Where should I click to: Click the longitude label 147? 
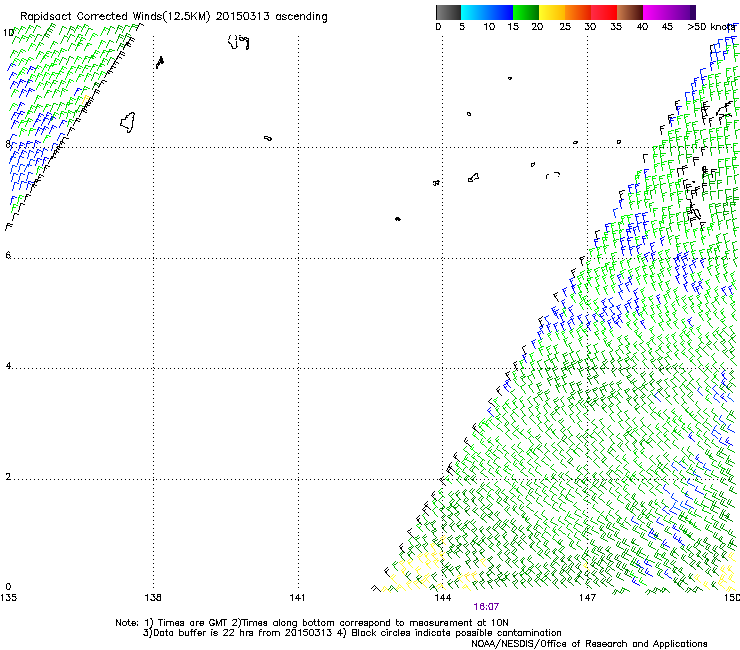click(588, 598)
